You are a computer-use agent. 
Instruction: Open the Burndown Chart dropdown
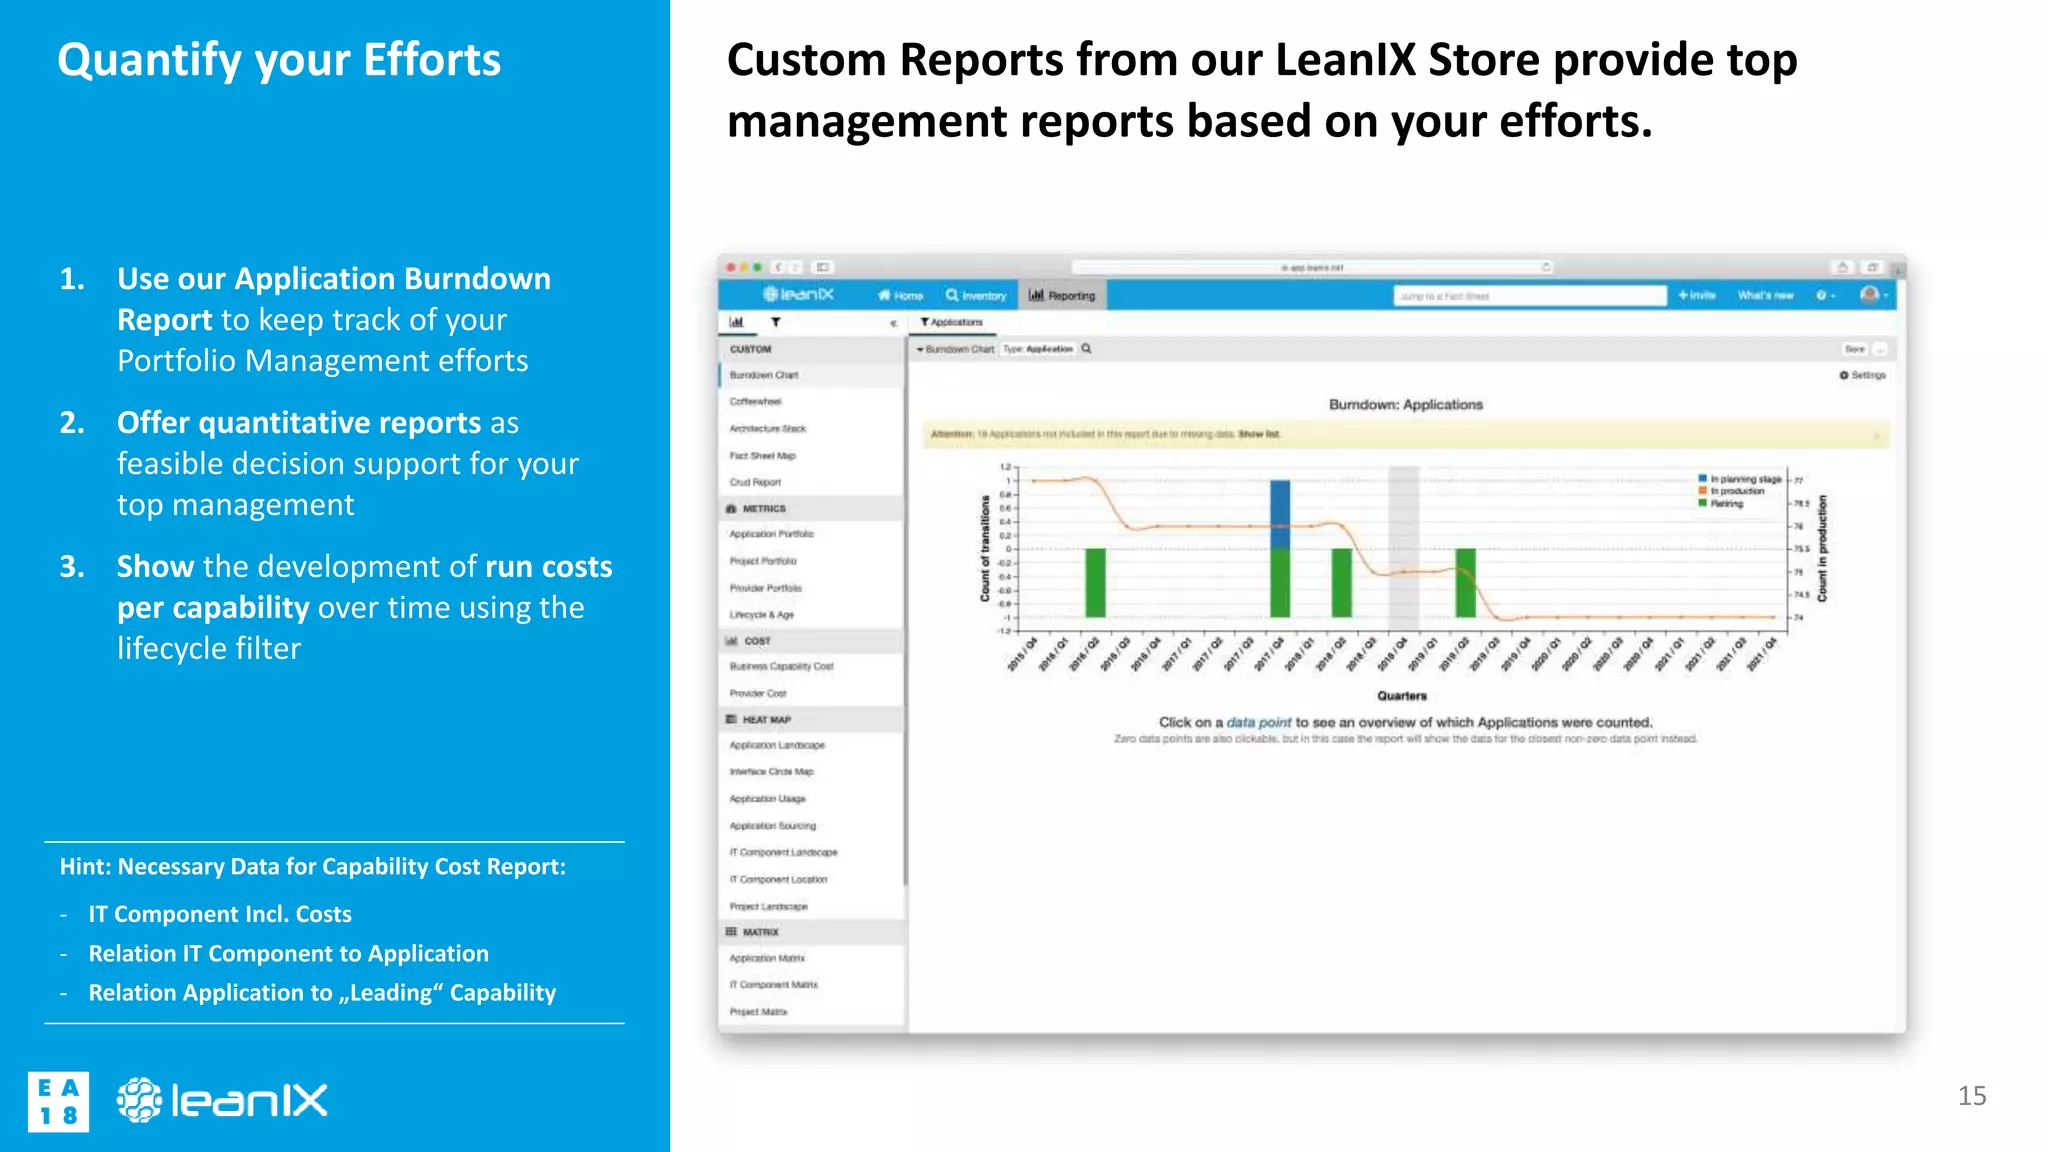tap(955, 349)
